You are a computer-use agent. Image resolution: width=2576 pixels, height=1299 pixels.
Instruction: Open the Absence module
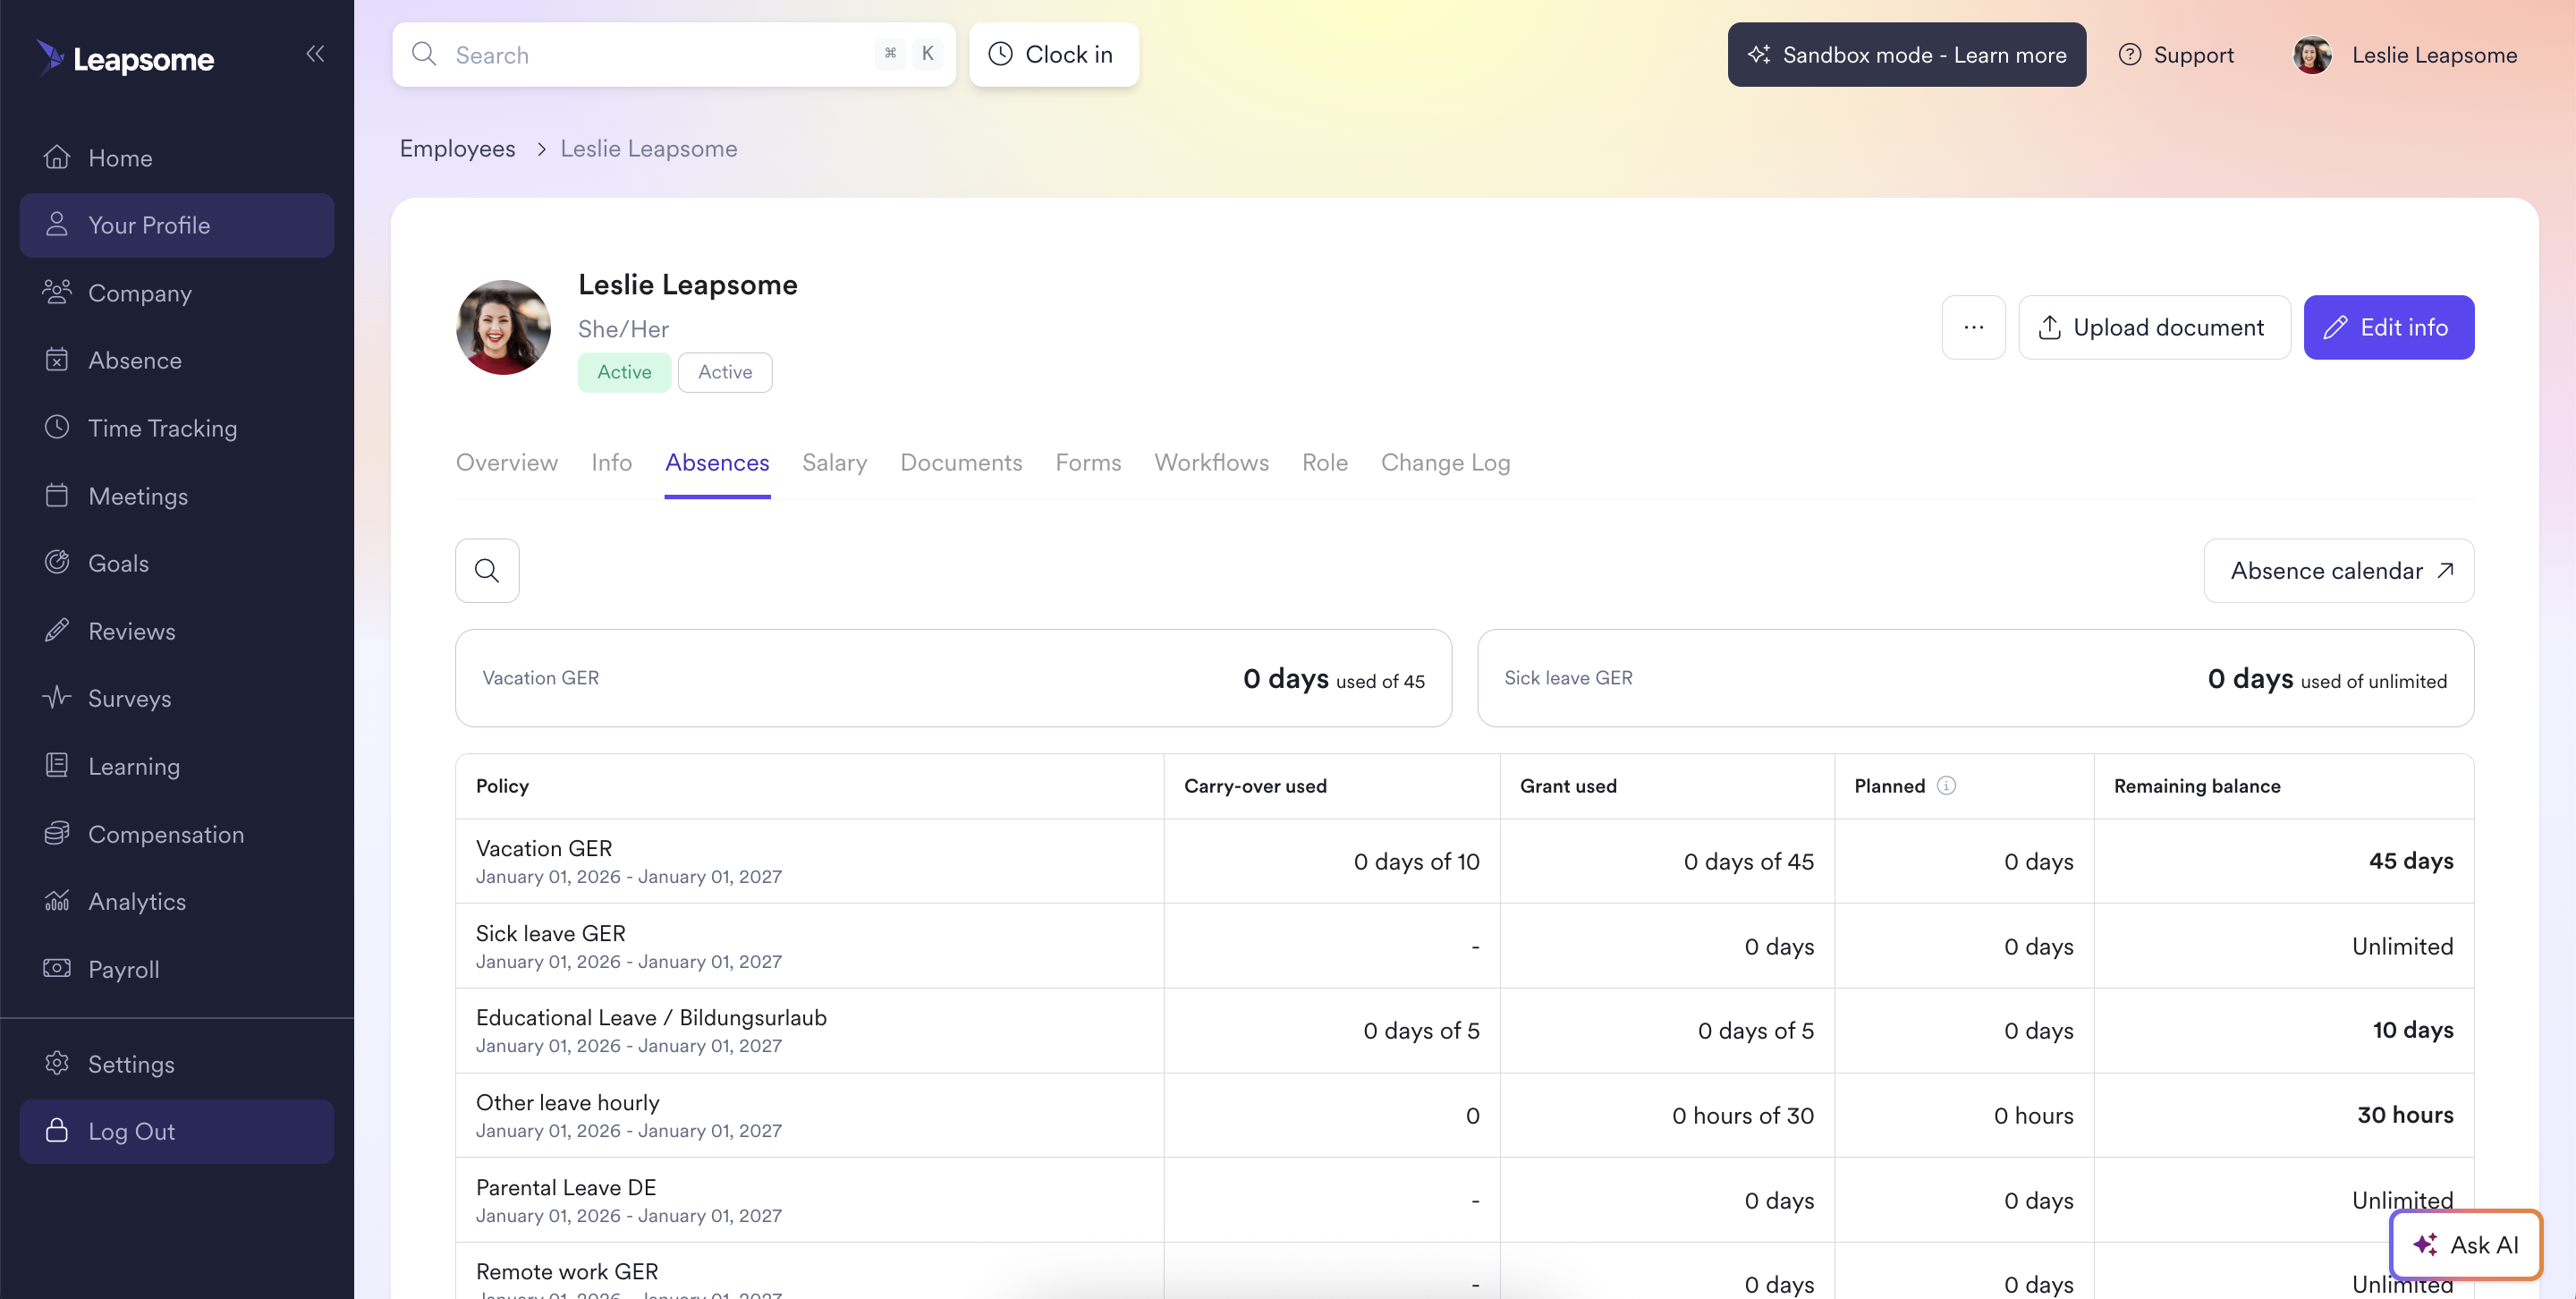coord(176,360)
